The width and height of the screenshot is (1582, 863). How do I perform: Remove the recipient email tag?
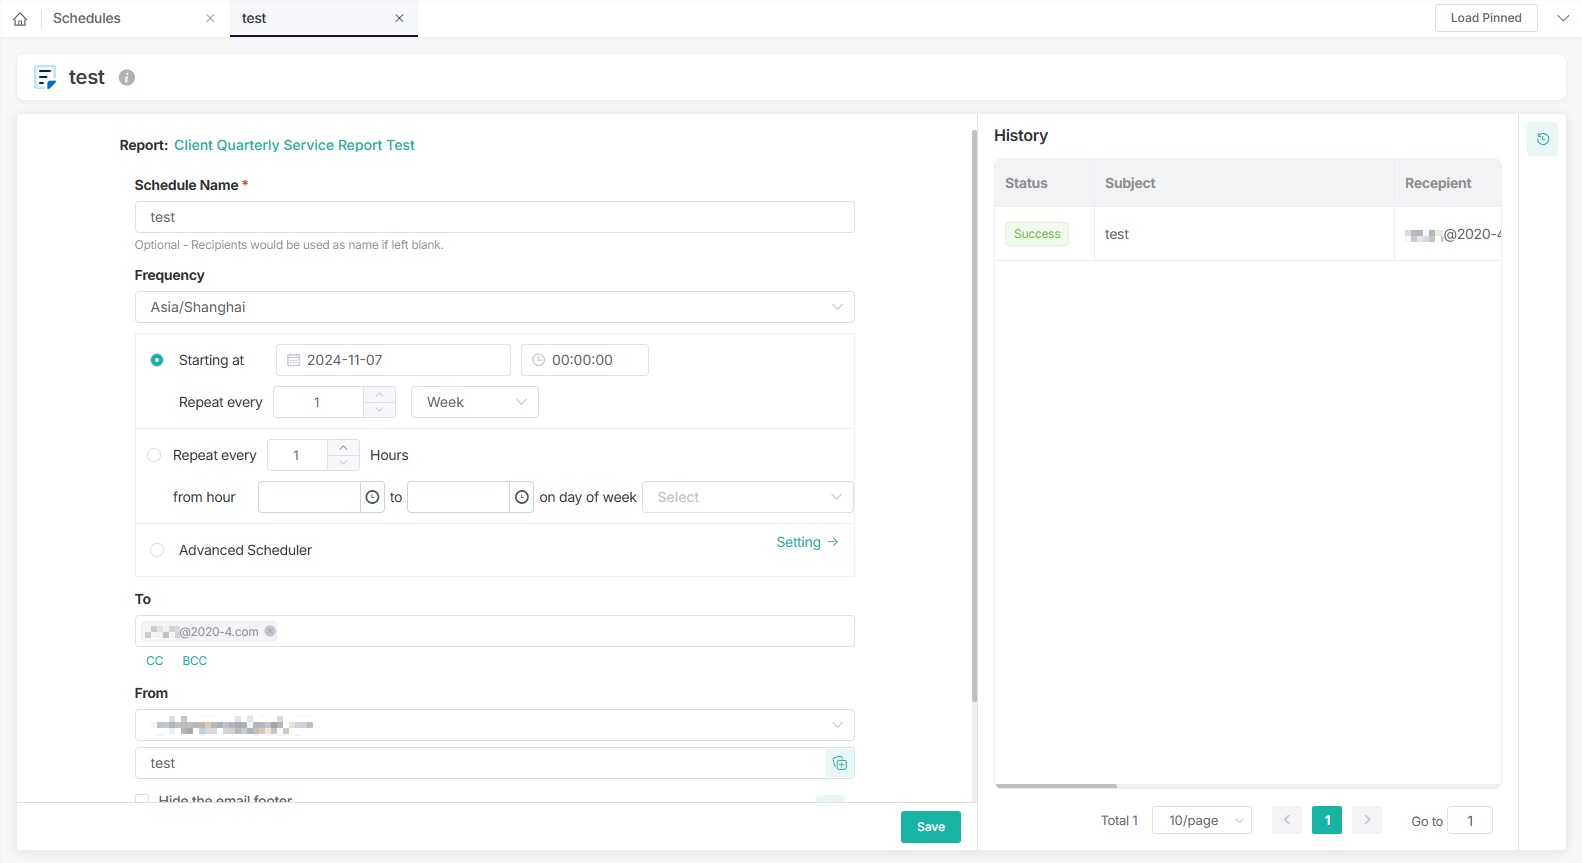coord(270,631)
